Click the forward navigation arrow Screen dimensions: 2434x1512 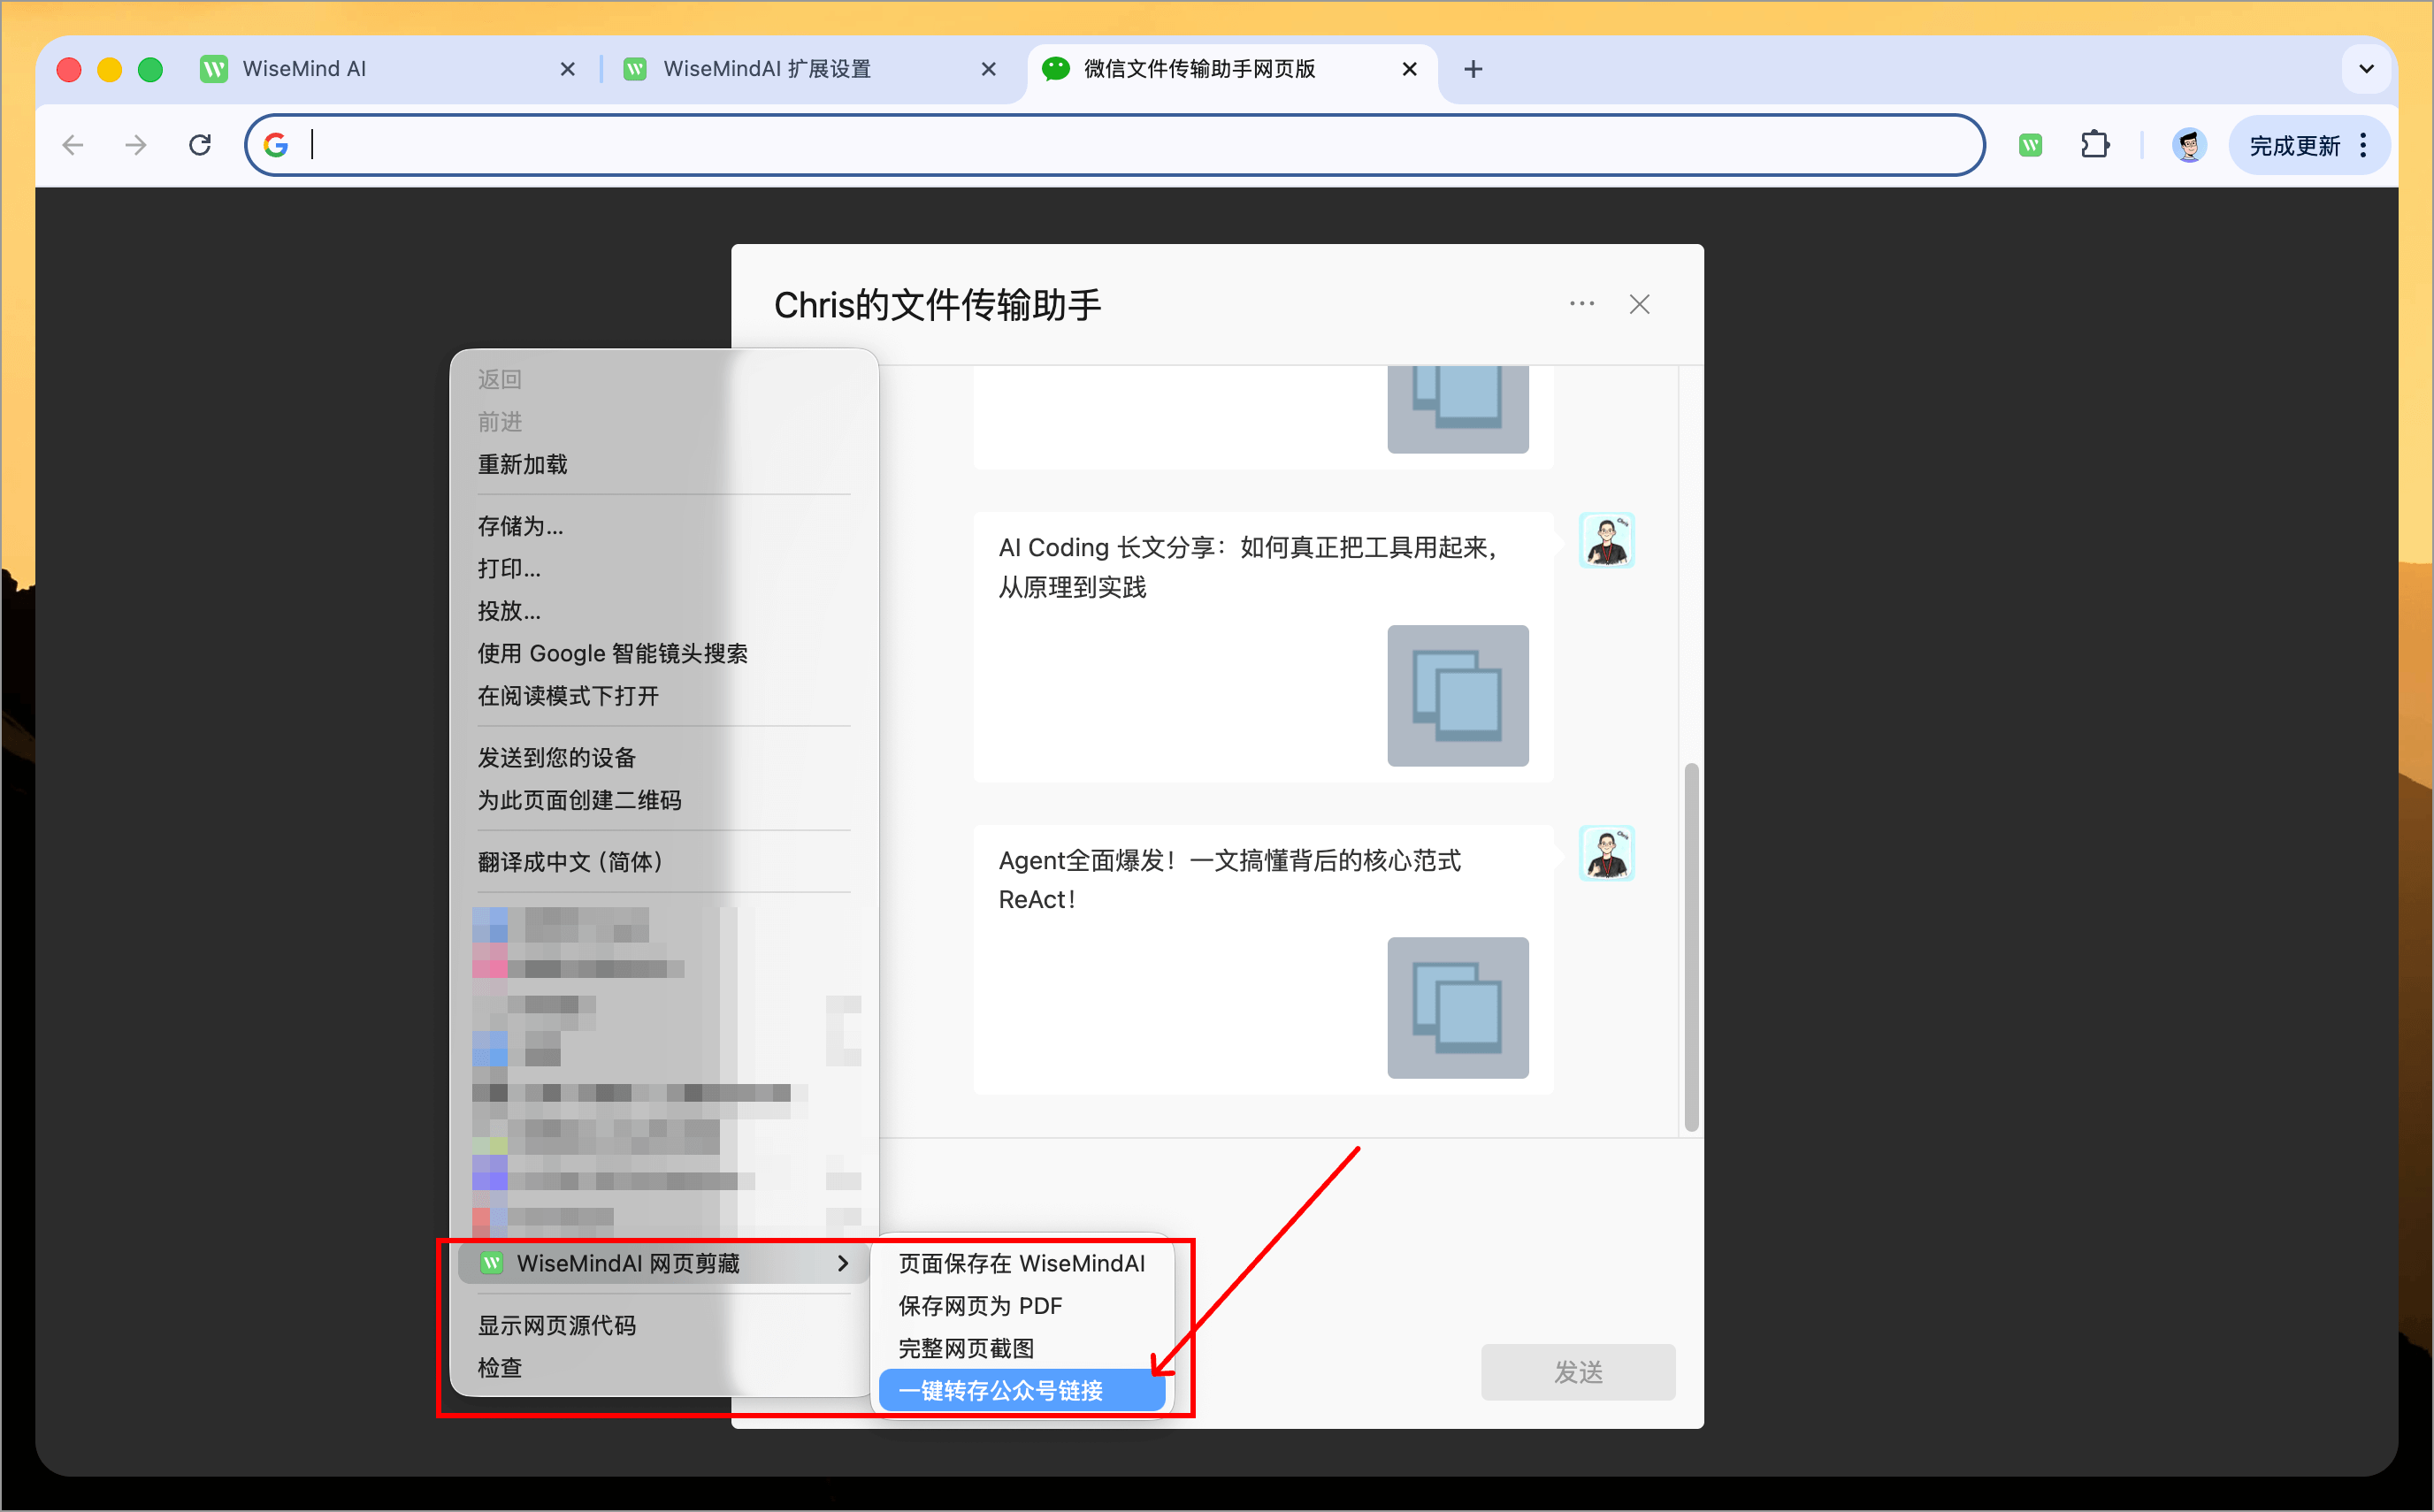point(135,145)
